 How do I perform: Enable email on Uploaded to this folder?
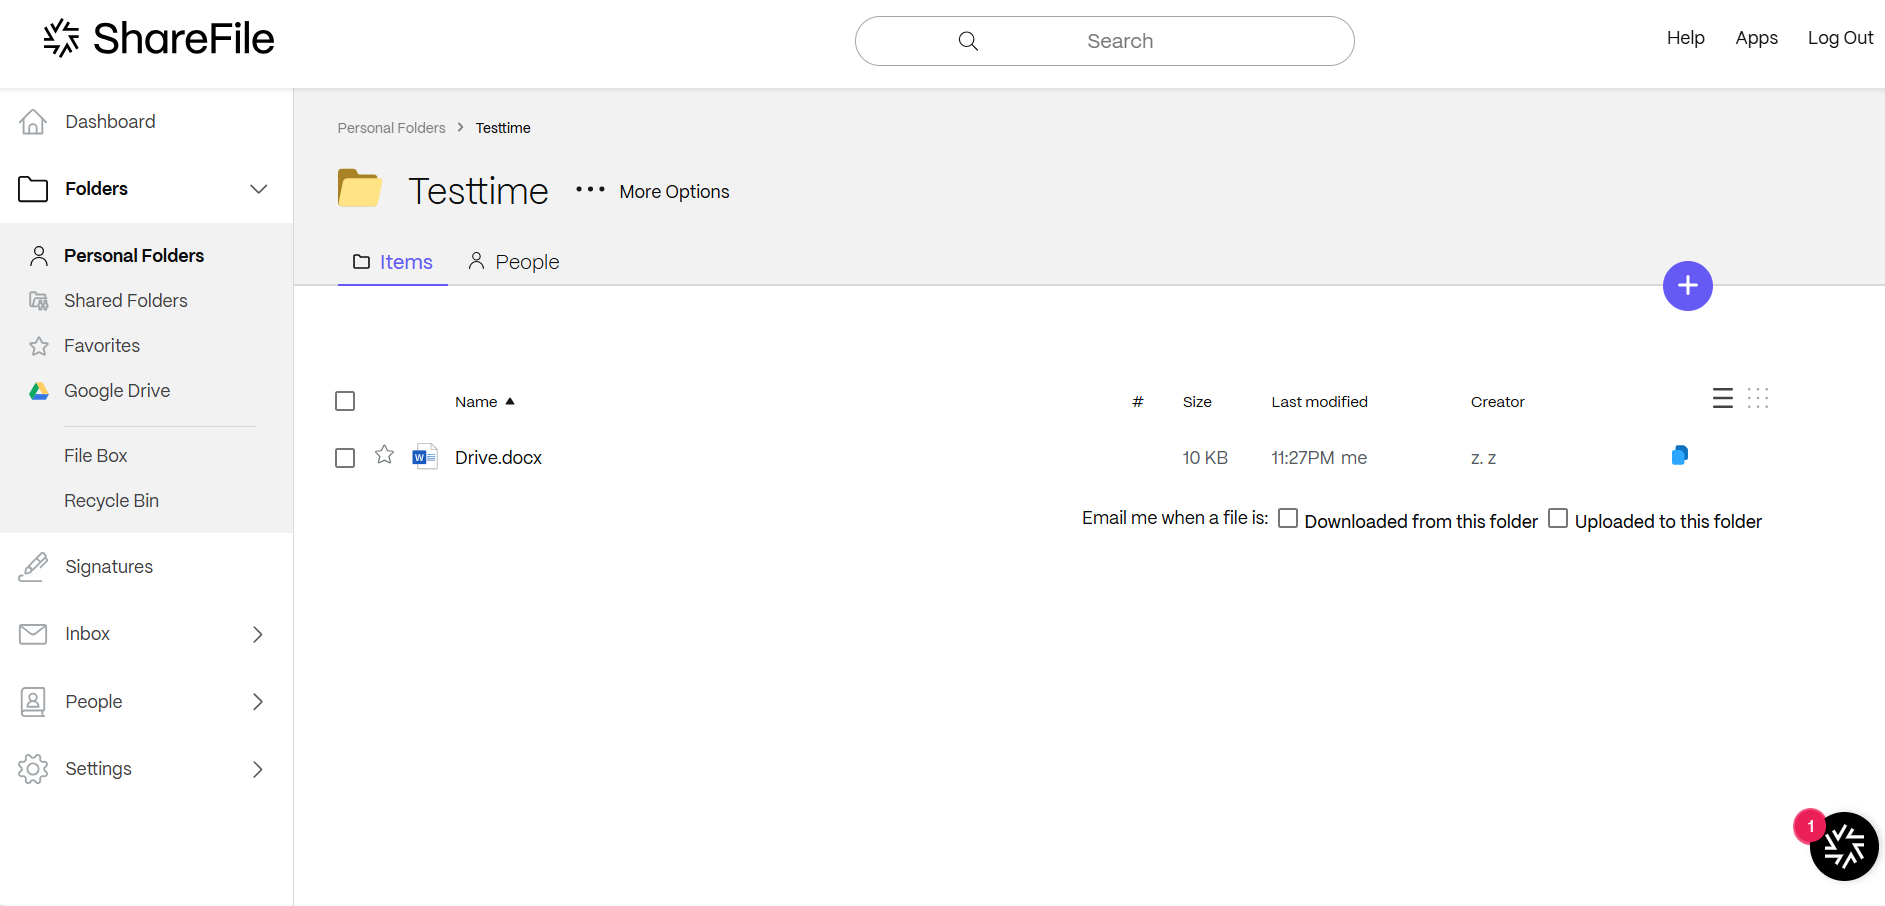click(x=1557, y=518)
